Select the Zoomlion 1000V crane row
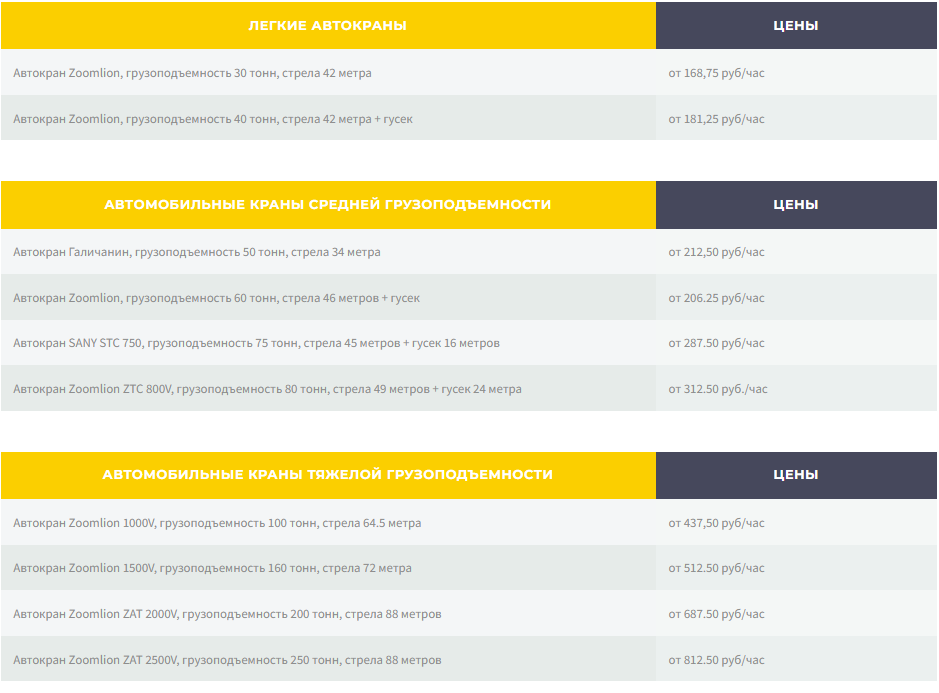The image size is (939, 693). pos(217,523)
